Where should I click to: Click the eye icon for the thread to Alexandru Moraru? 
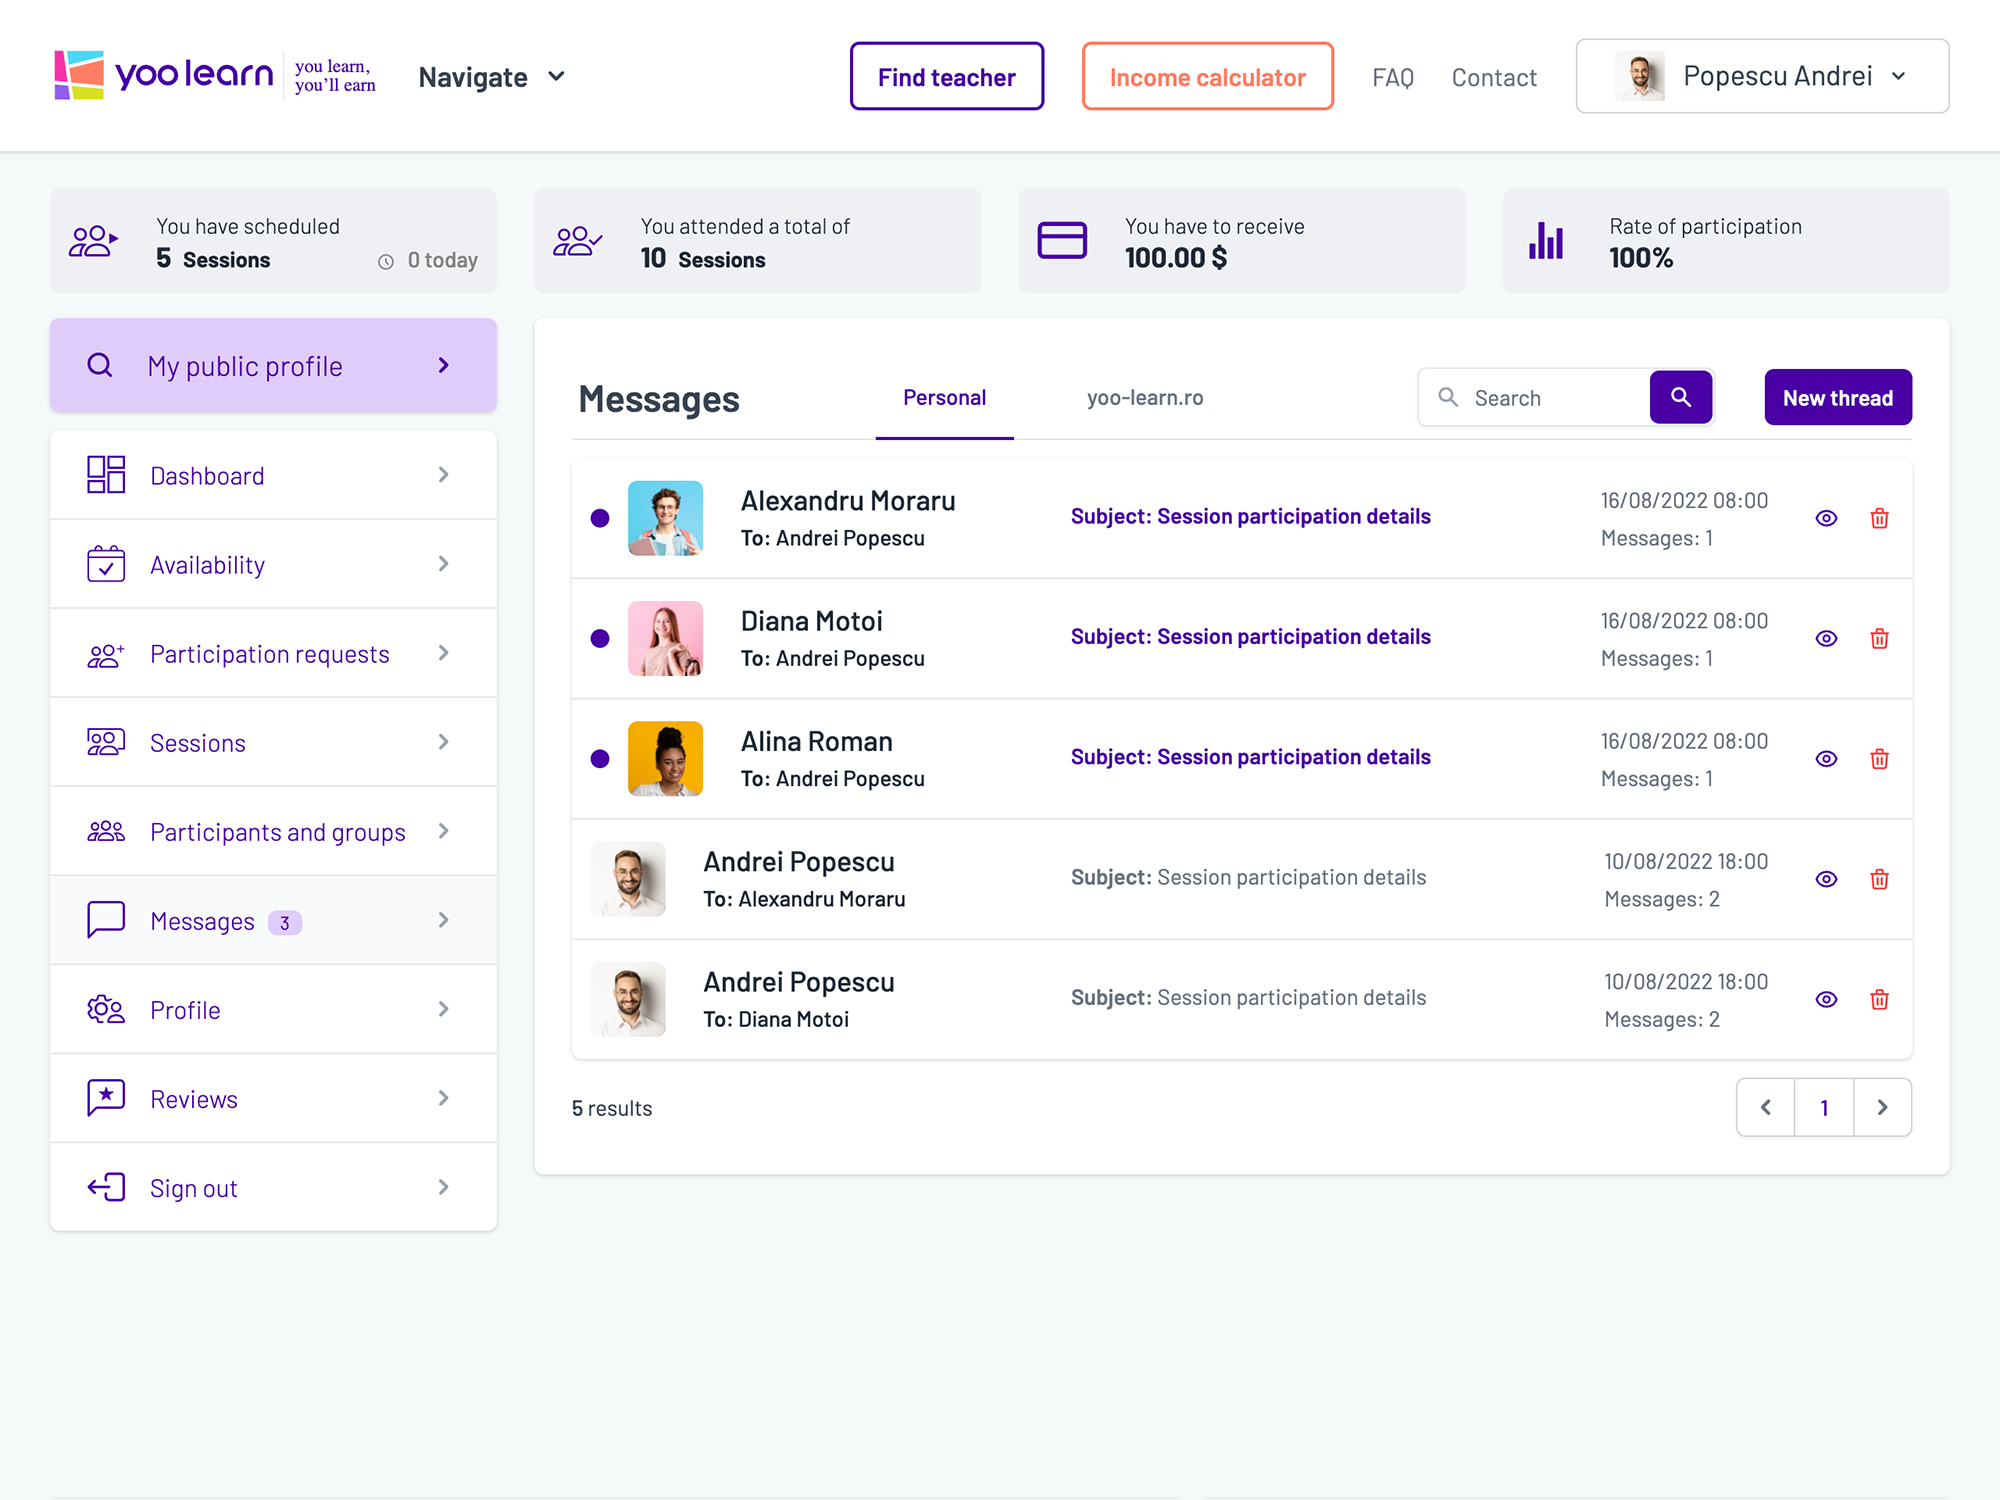pyautogui.click(x=1826, y=879)
